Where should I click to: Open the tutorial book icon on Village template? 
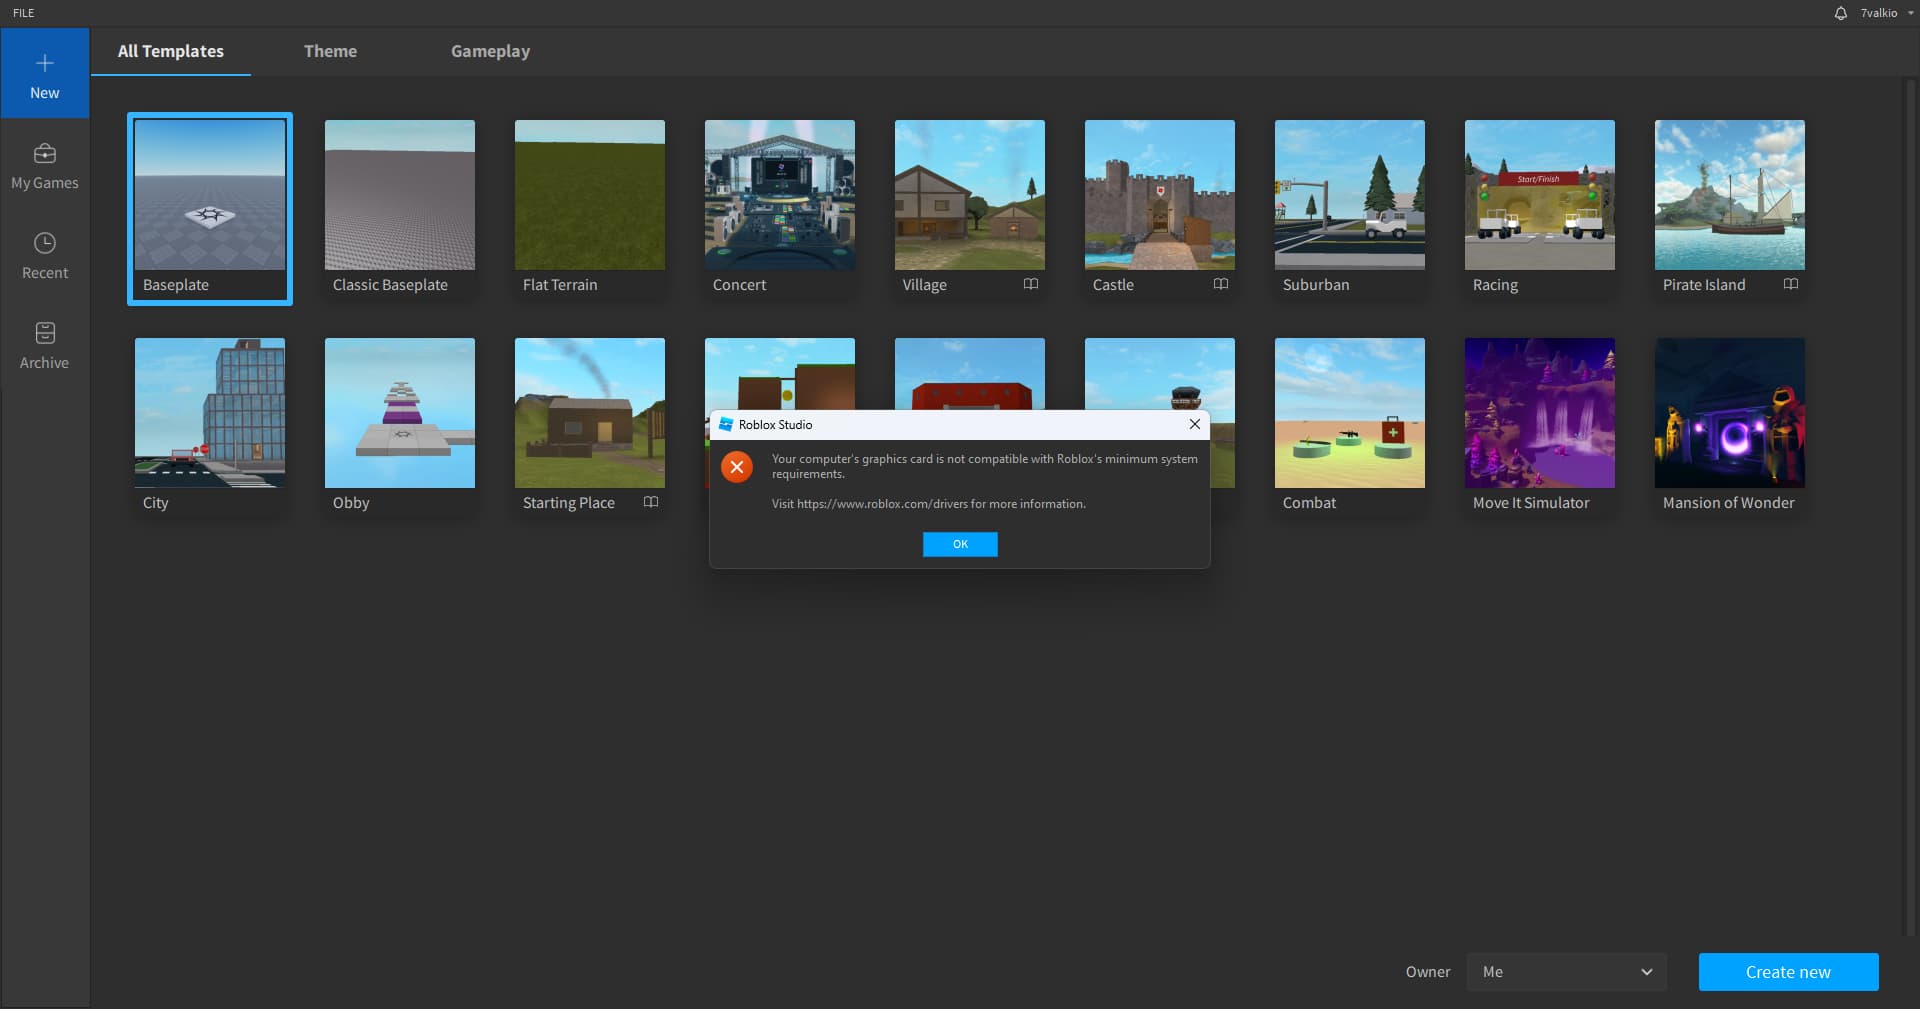1031,285
